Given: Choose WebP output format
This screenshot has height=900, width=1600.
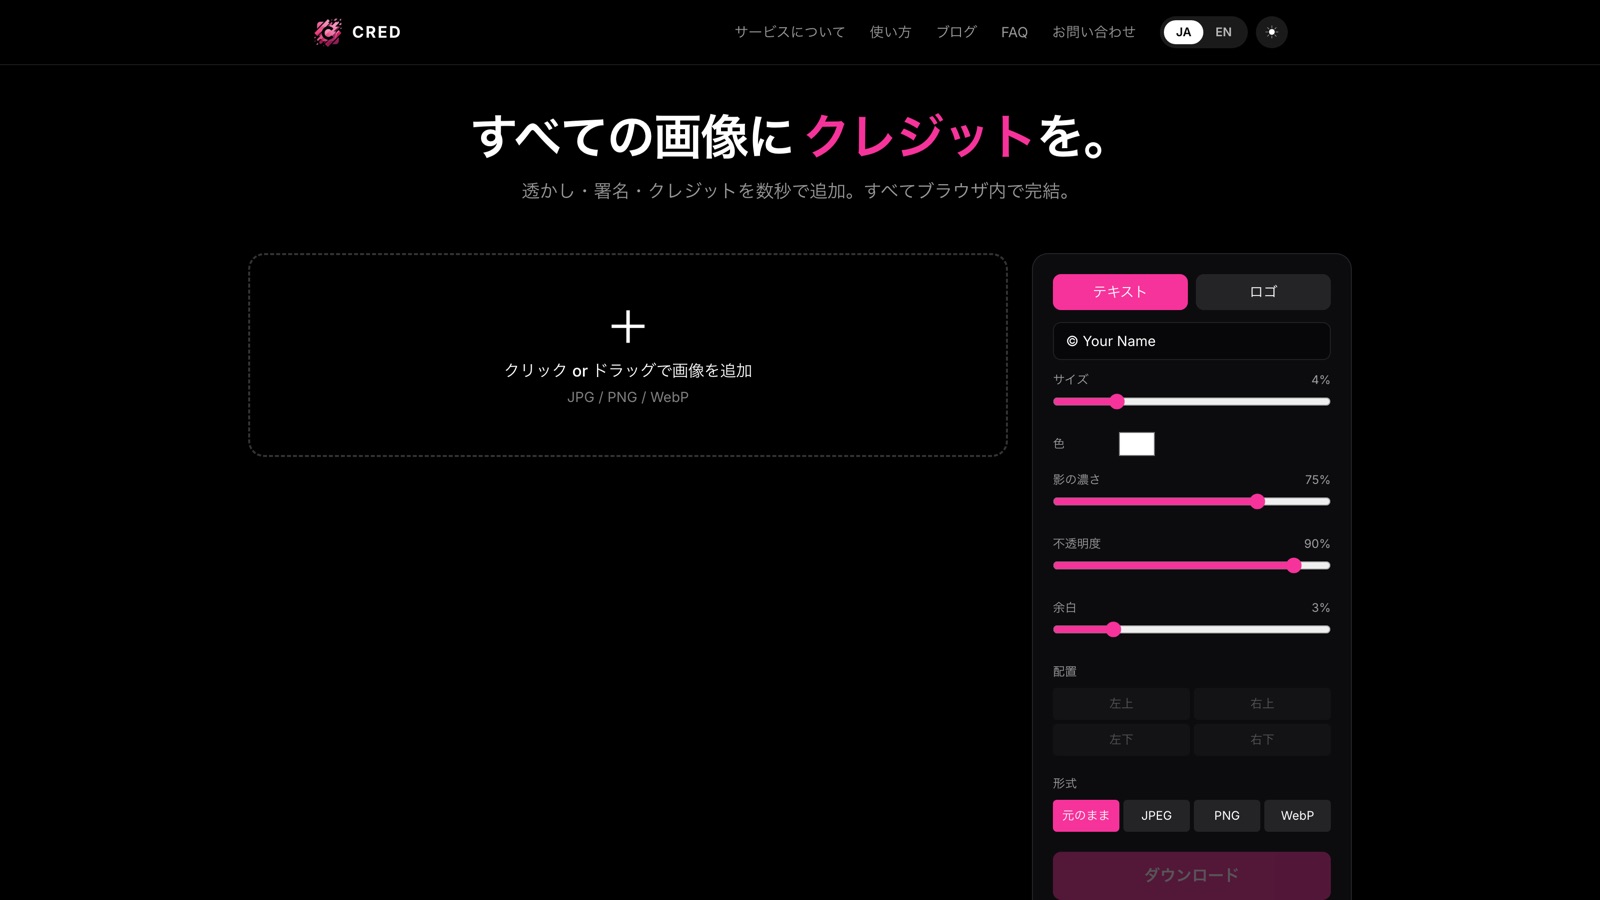Looking at the screenshot, I should (x=1297, y=816).
